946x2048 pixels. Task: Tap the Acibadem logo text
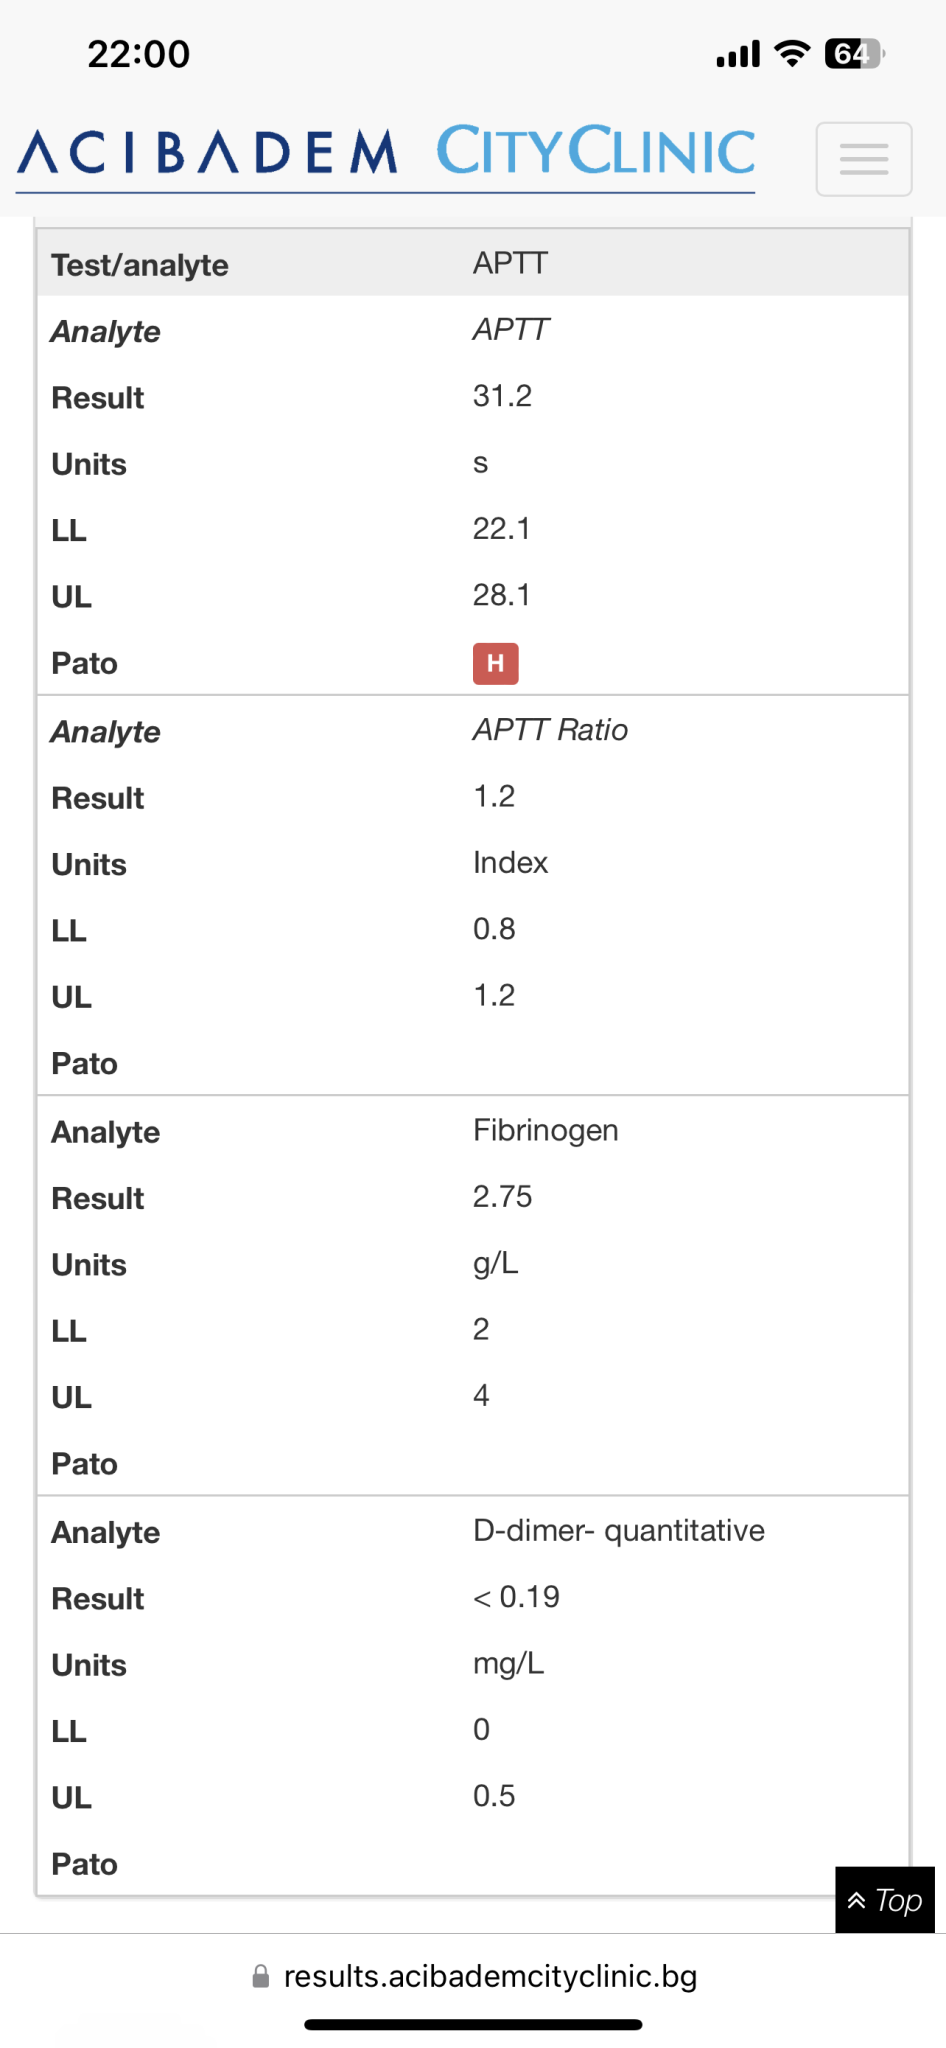(208, 153)
